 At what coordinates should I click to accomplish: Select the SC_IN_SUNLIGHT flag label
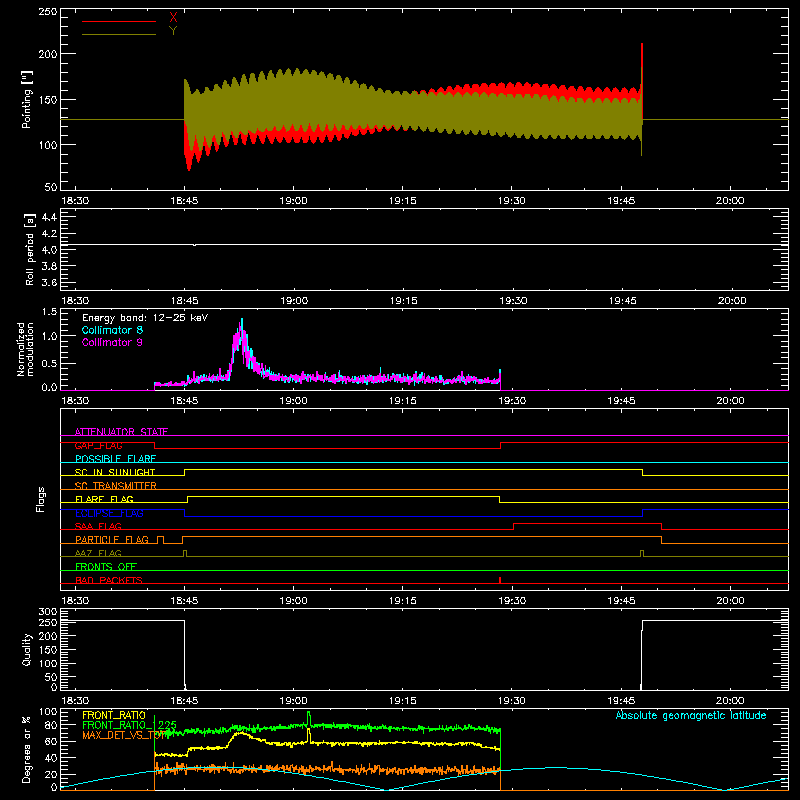click(x=115, y=472)
